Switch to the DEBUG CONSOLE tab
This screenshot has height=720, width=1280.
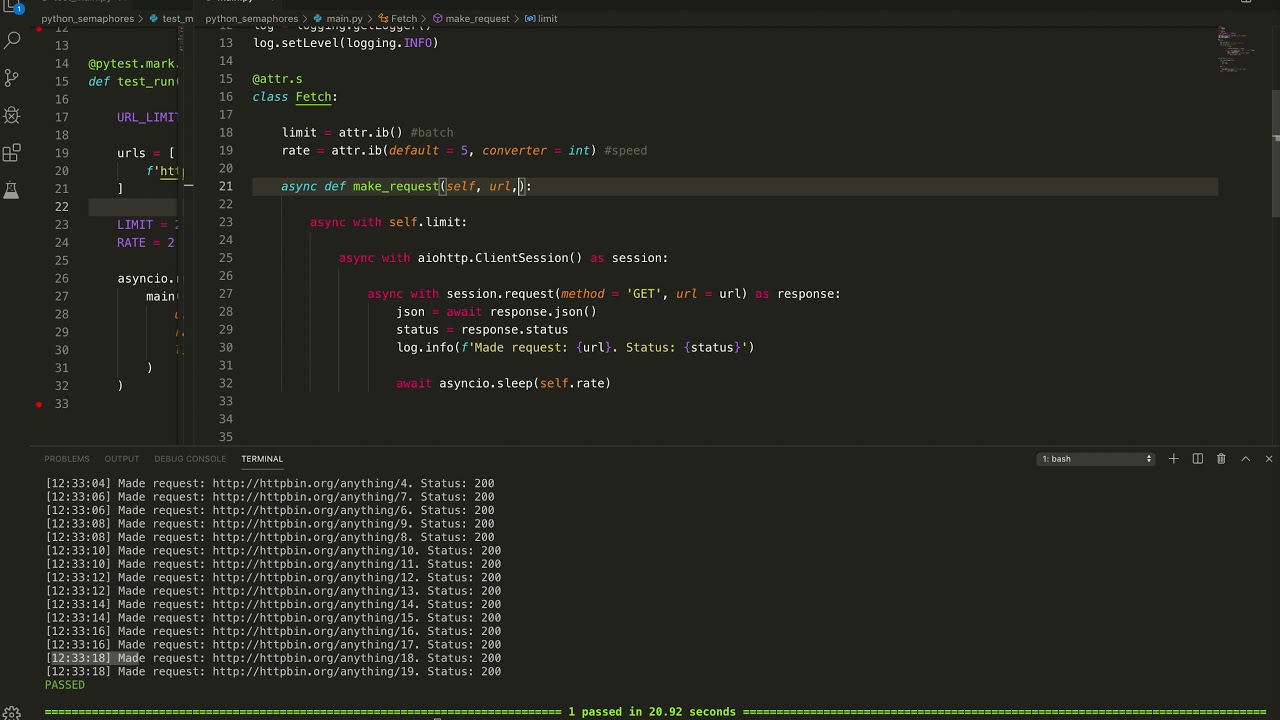190,459
